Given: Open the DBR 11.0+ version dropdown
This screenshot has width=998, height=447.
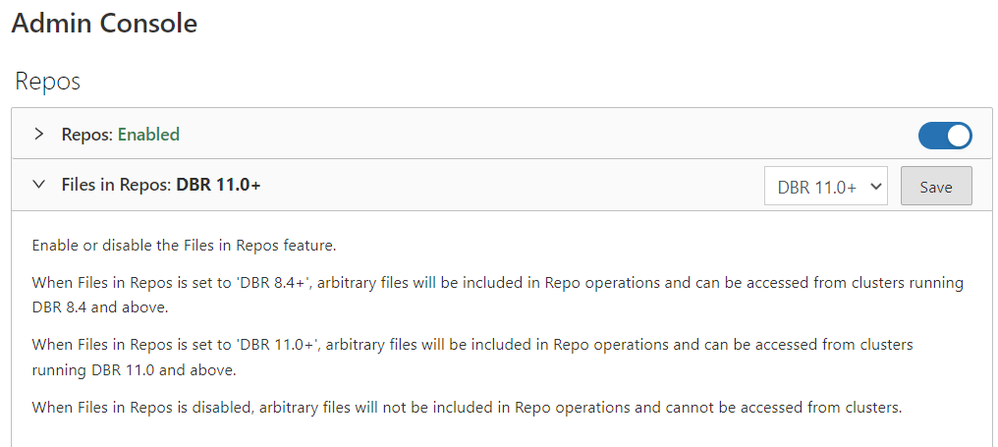Looking at the screenshot, I should click(x=825, y=187).
